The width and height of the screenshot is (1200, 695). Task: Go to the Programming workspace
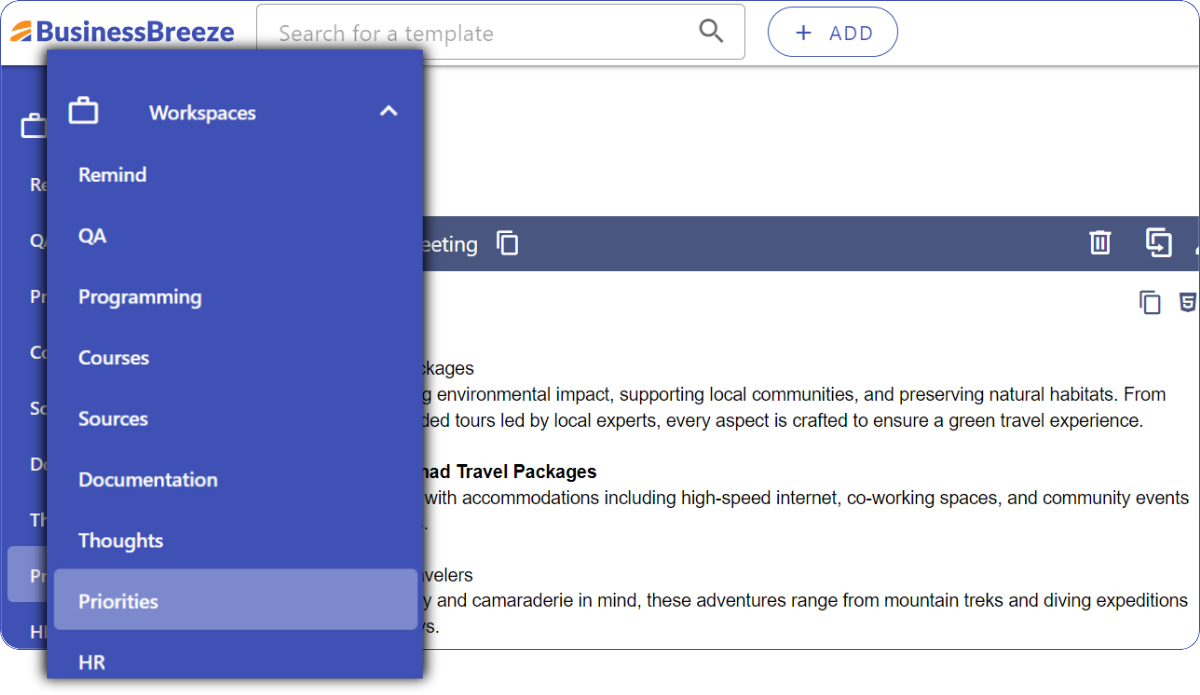140,297
